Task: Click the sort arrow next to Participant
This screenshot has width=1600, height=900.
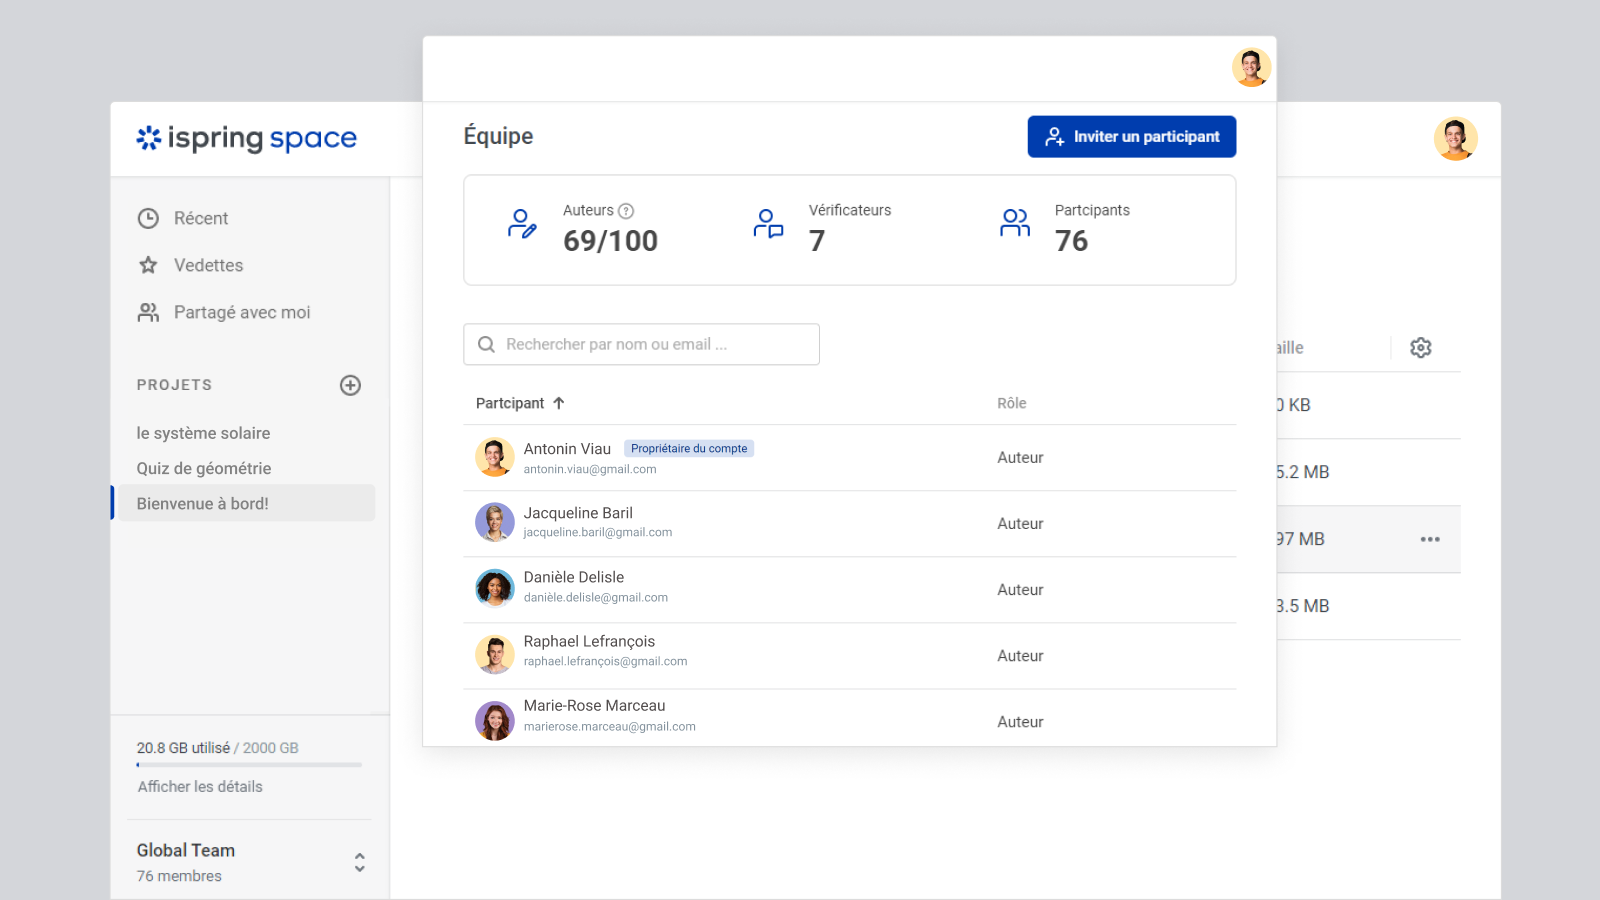Action: (x=559, y=403)
